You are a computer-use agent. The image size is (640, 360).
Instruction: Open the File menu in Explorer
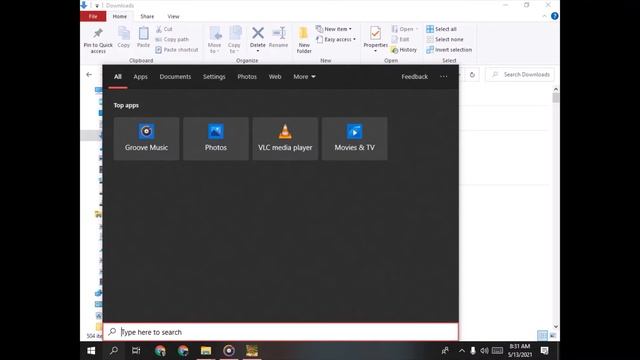(93, 16)
